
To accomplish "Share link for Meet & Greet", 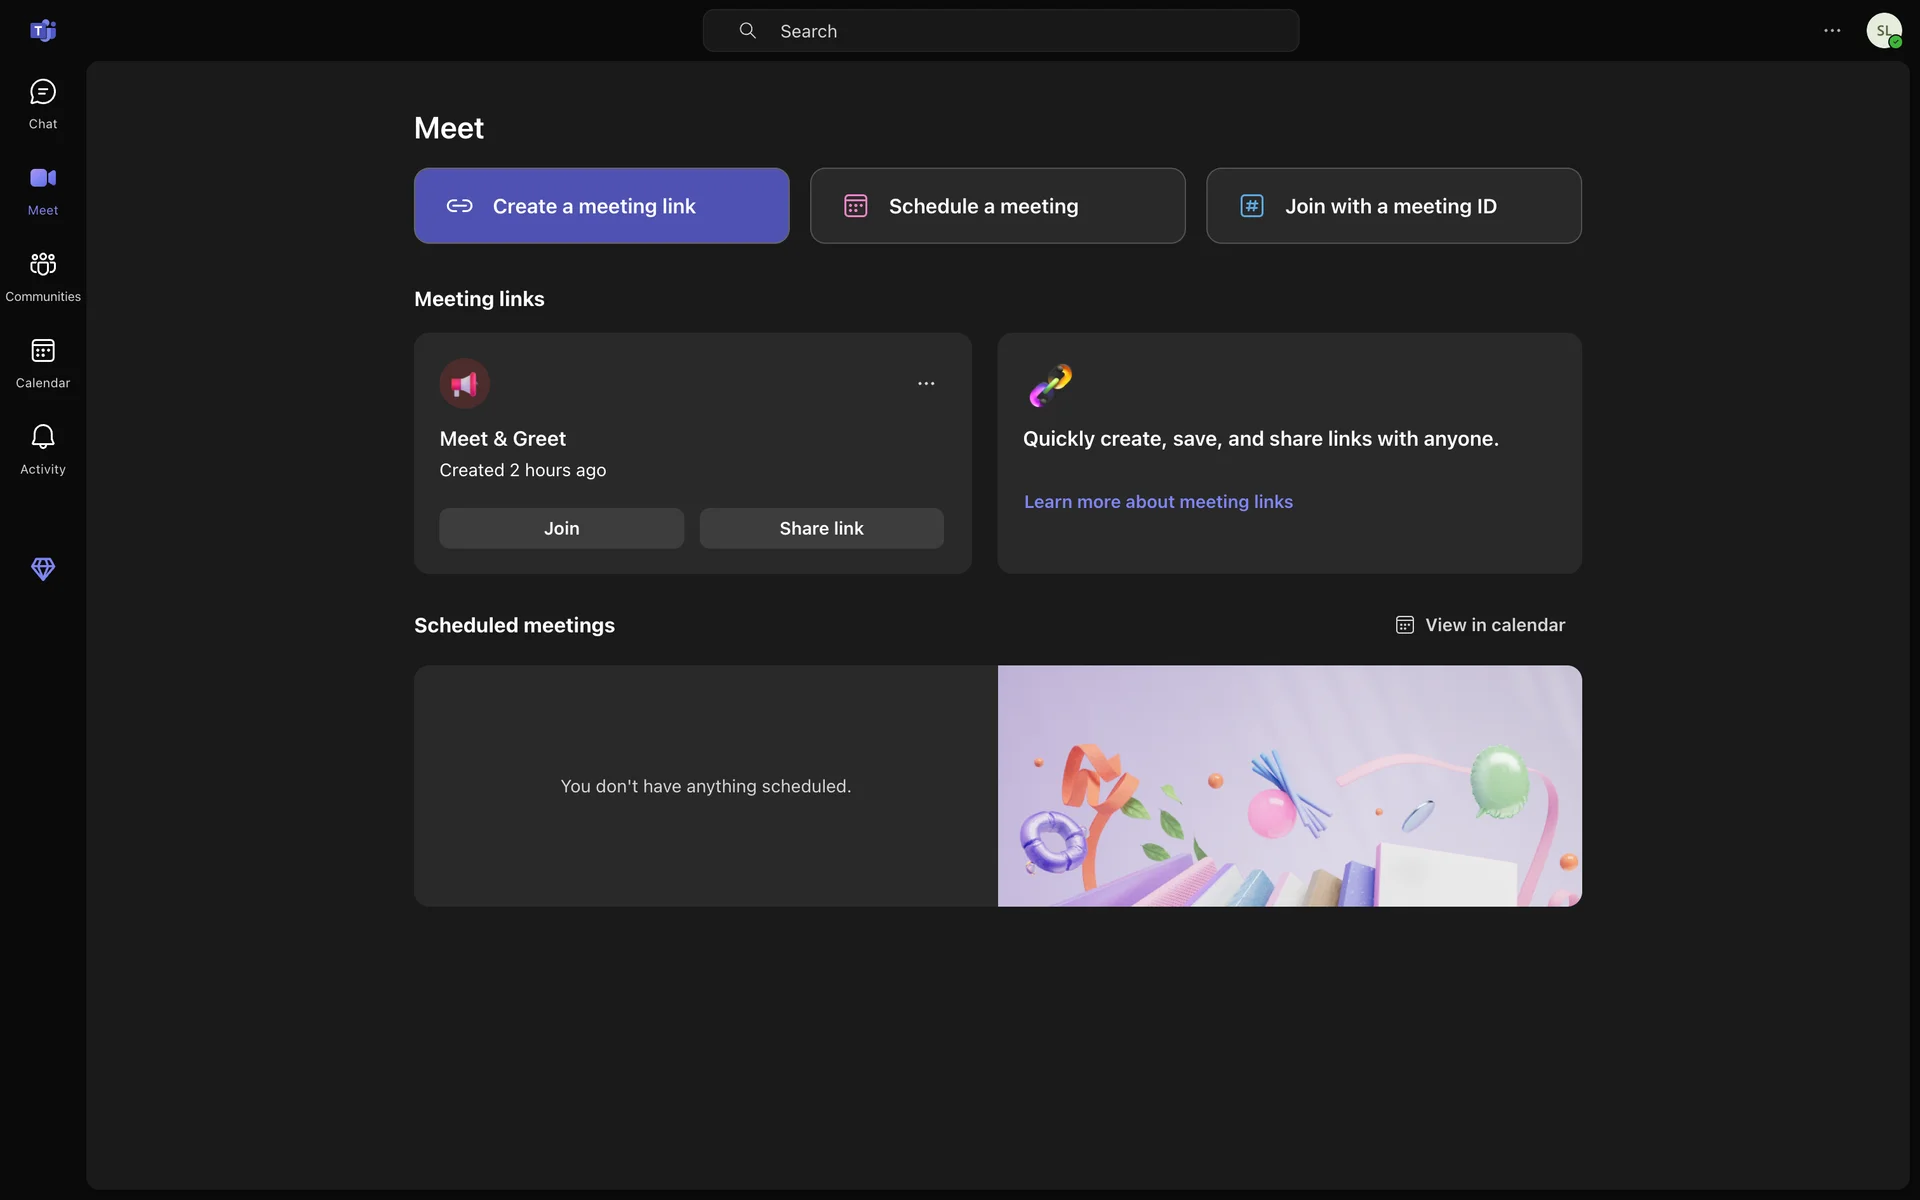I will pyautogui.click(x=821, y=528).
